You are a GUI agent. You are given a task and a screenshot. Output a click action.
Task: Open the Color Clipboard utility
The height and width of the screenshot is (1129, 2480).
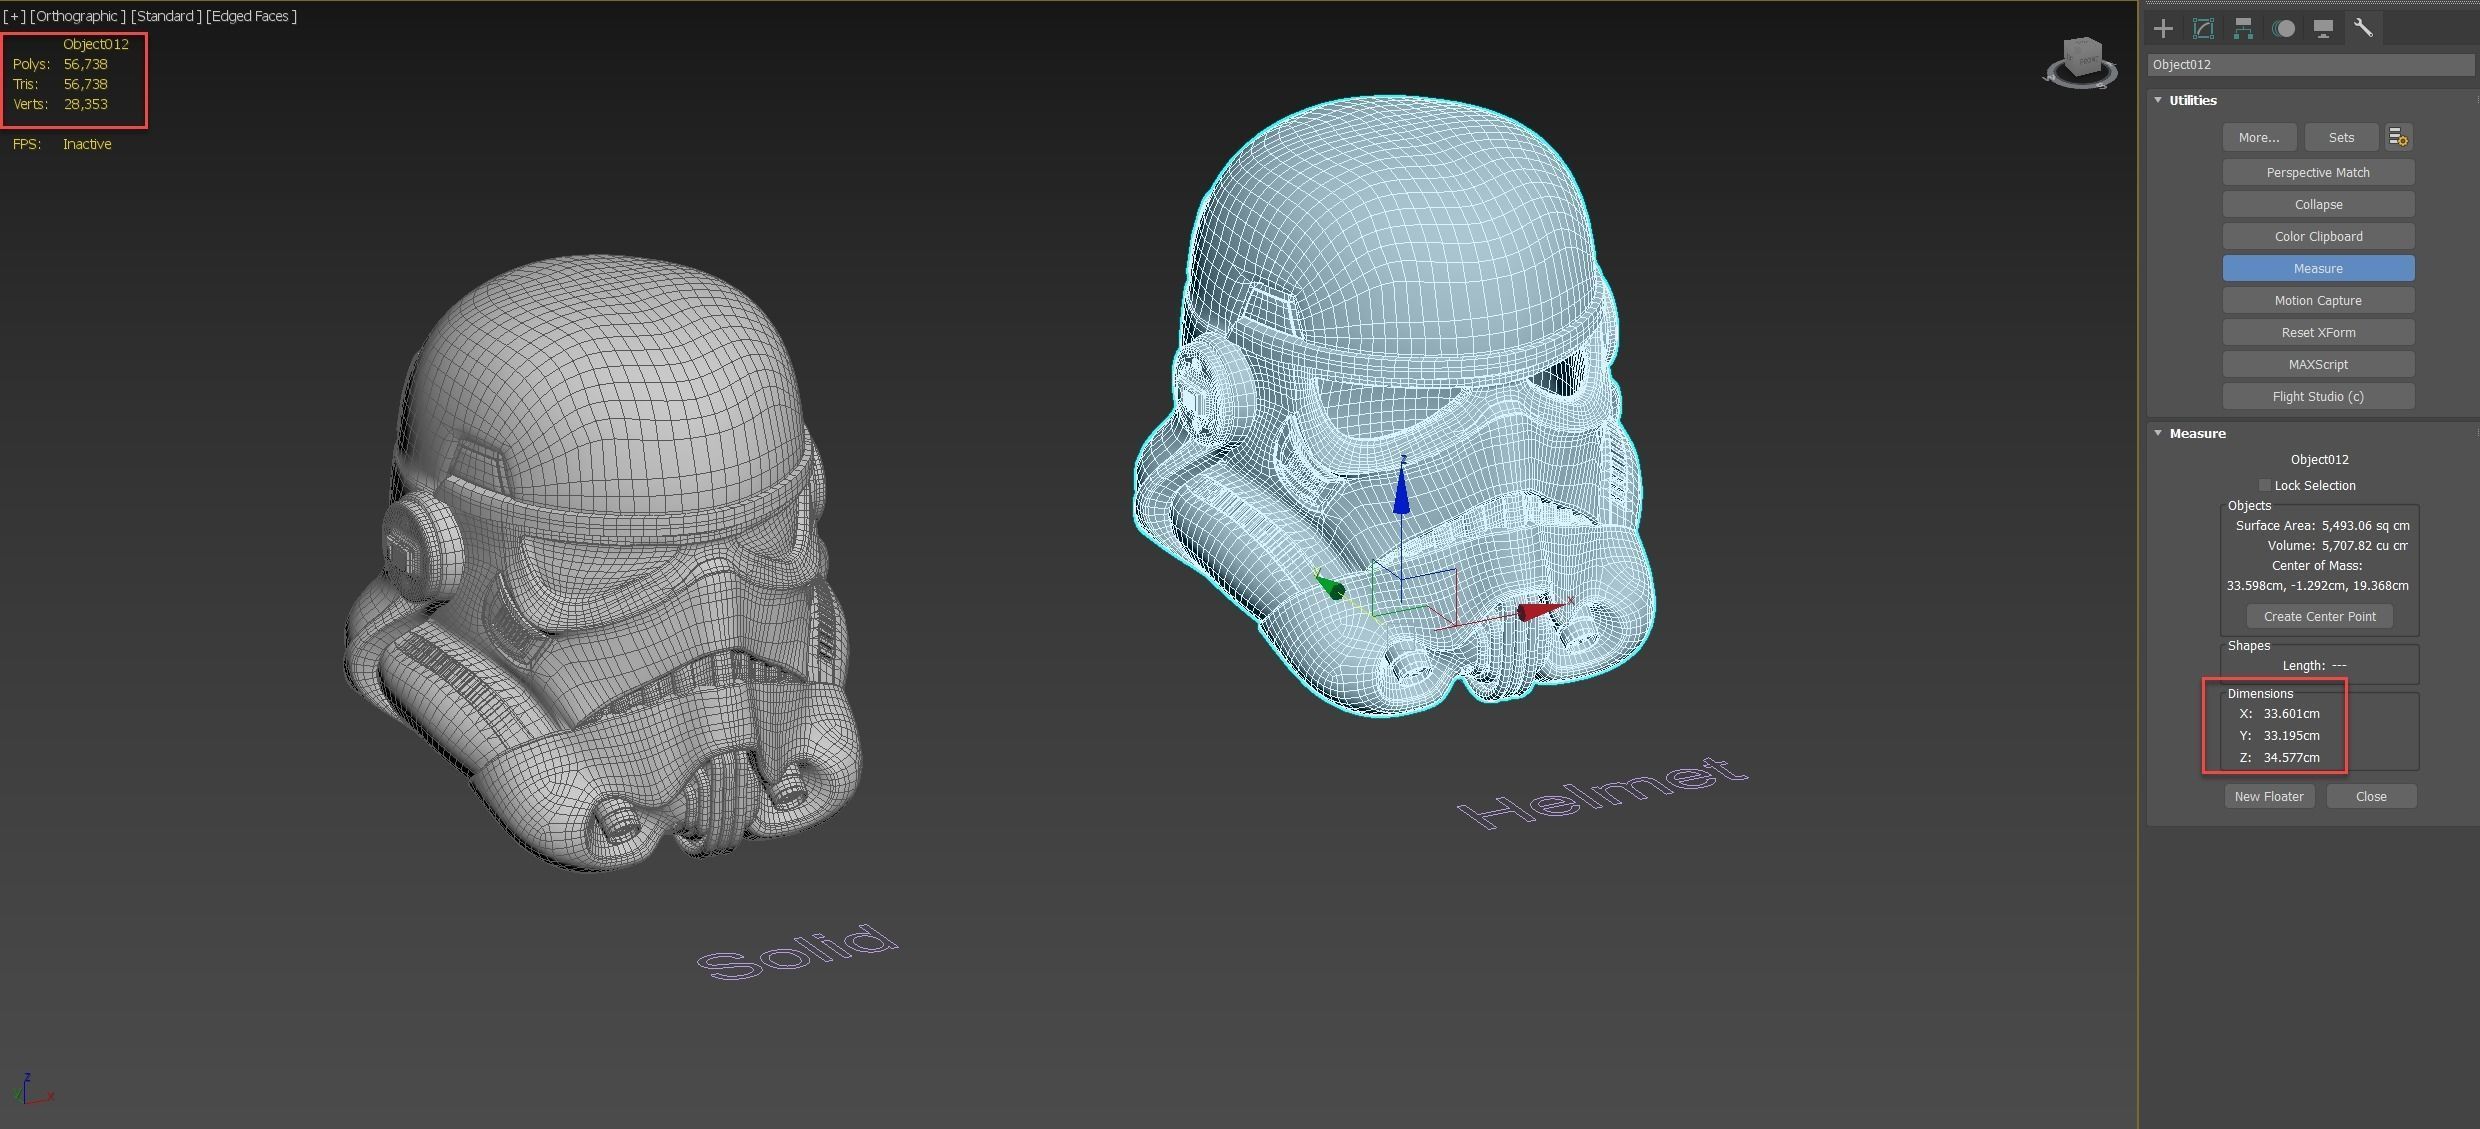[x=2318, y=236]
